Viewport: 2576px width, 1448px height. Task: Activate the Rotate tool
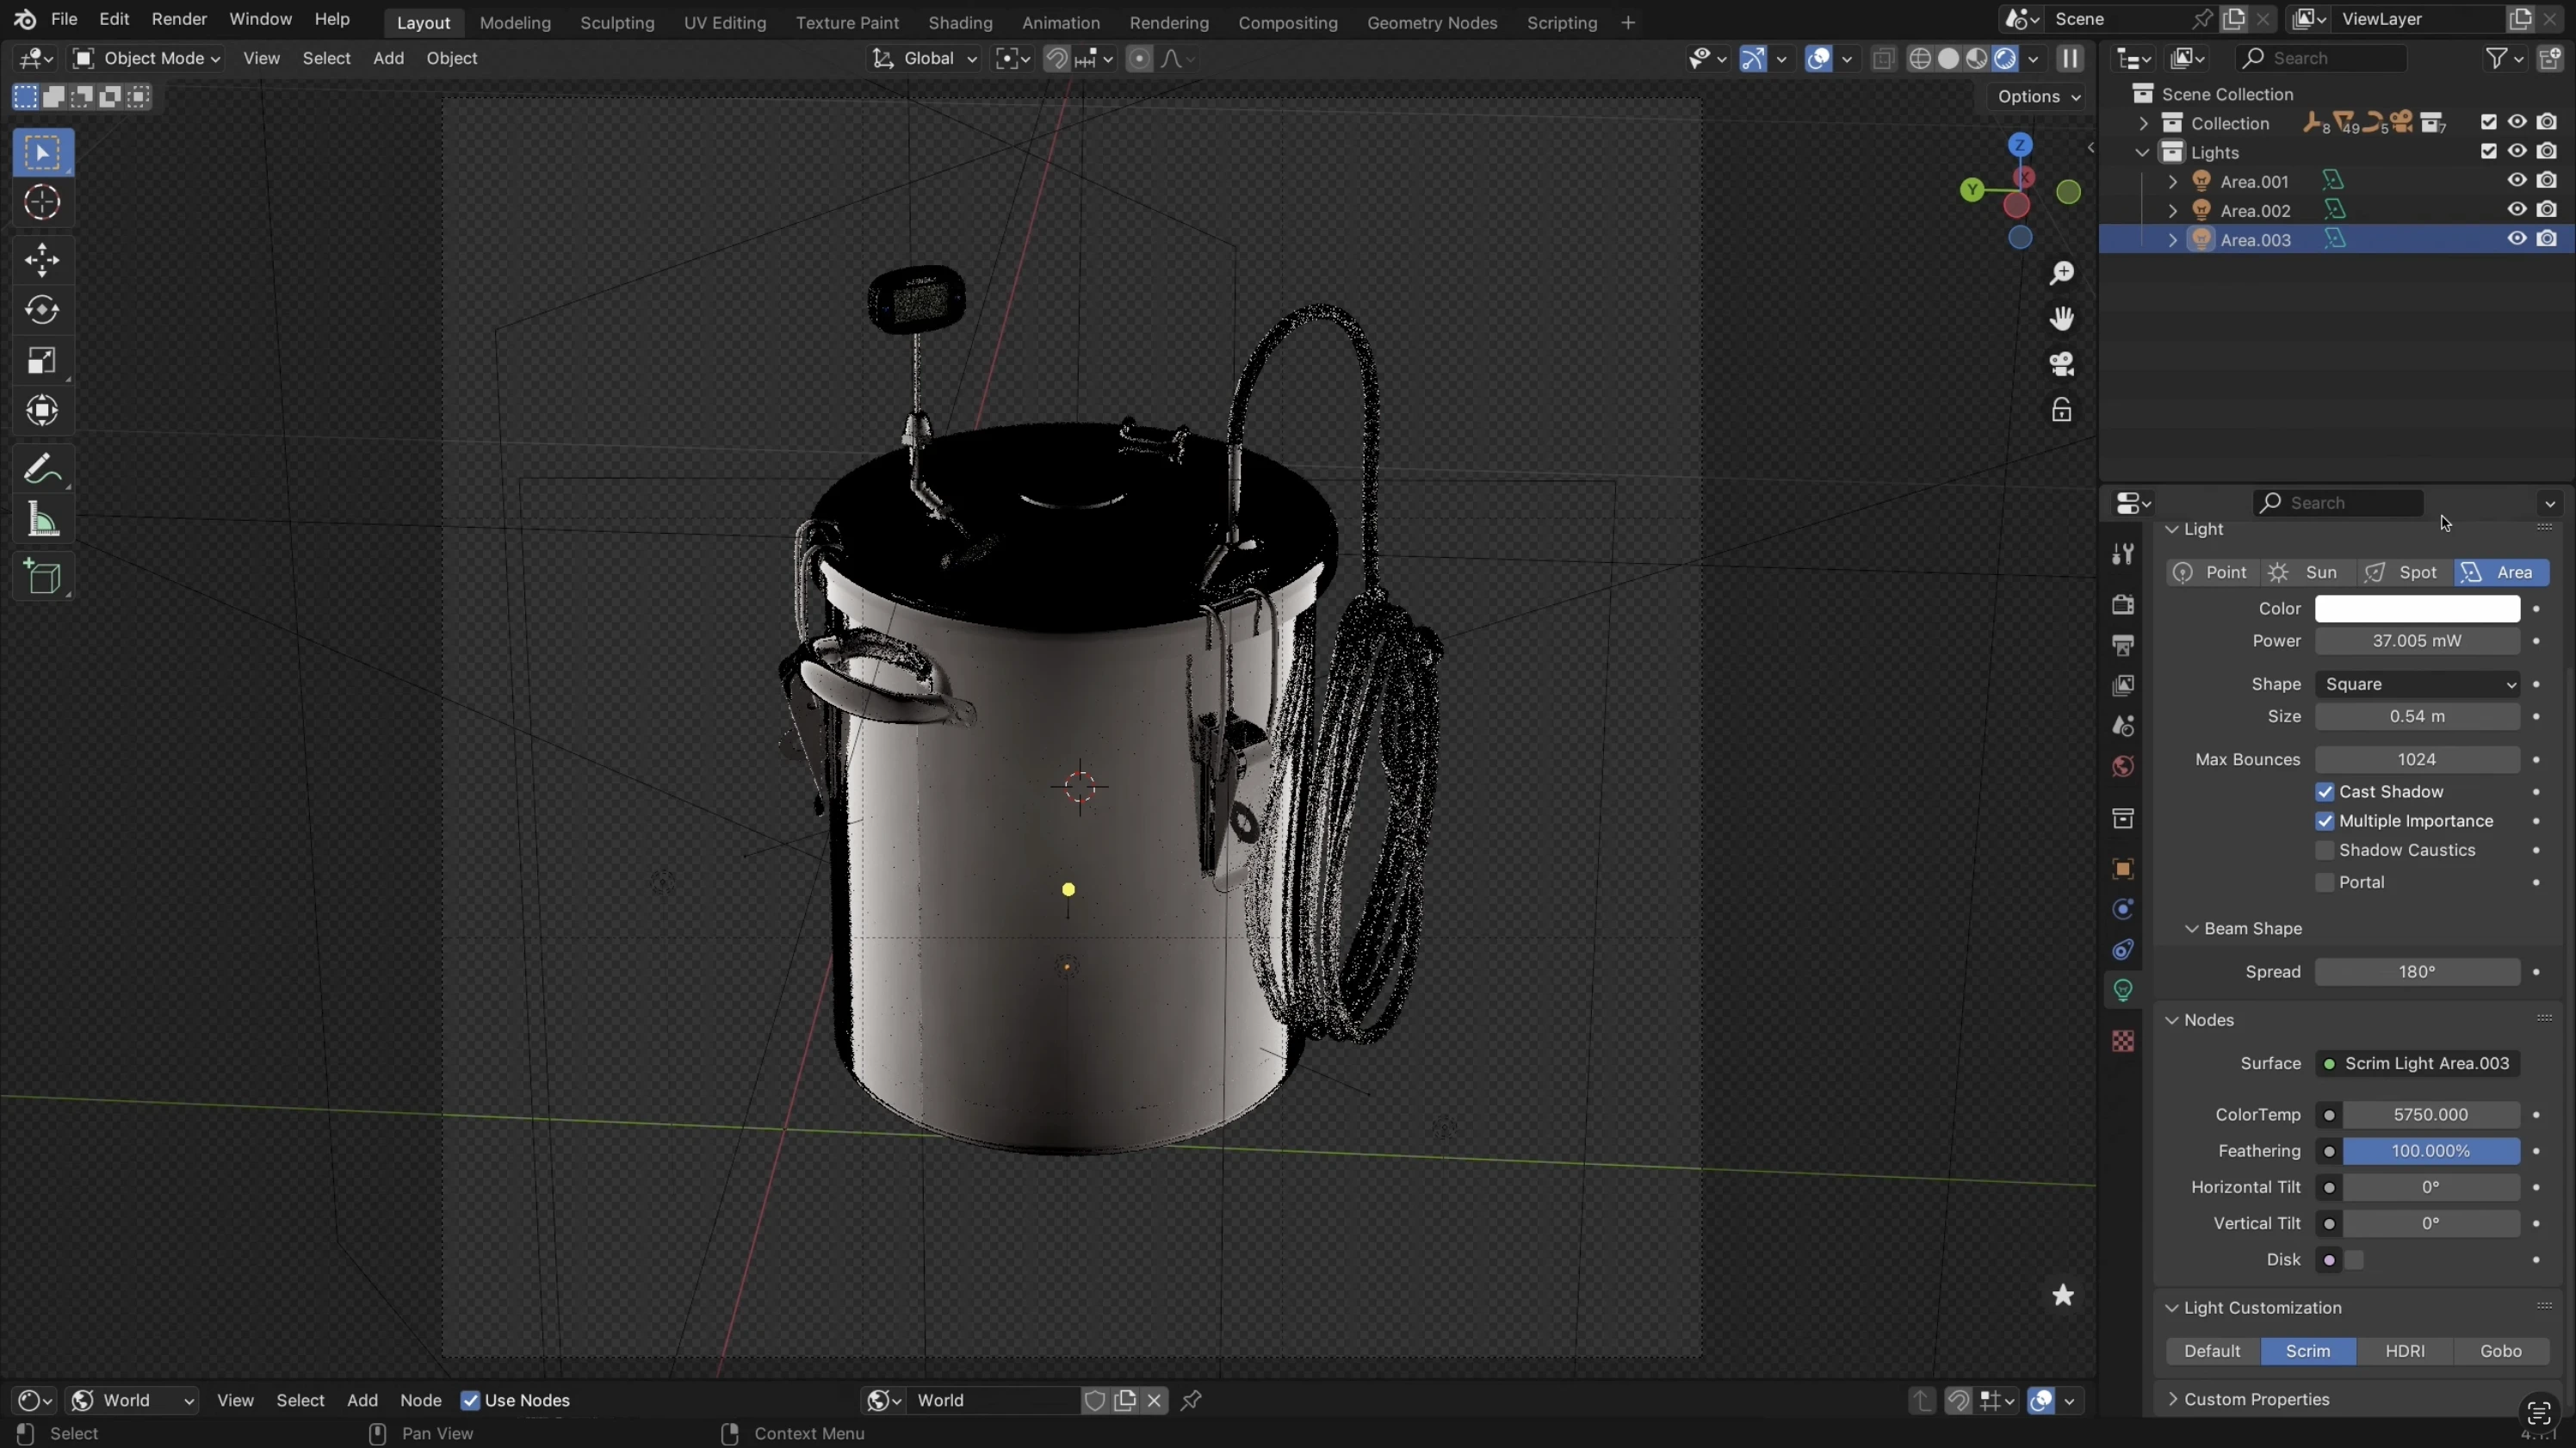click(x=42, y=310)
